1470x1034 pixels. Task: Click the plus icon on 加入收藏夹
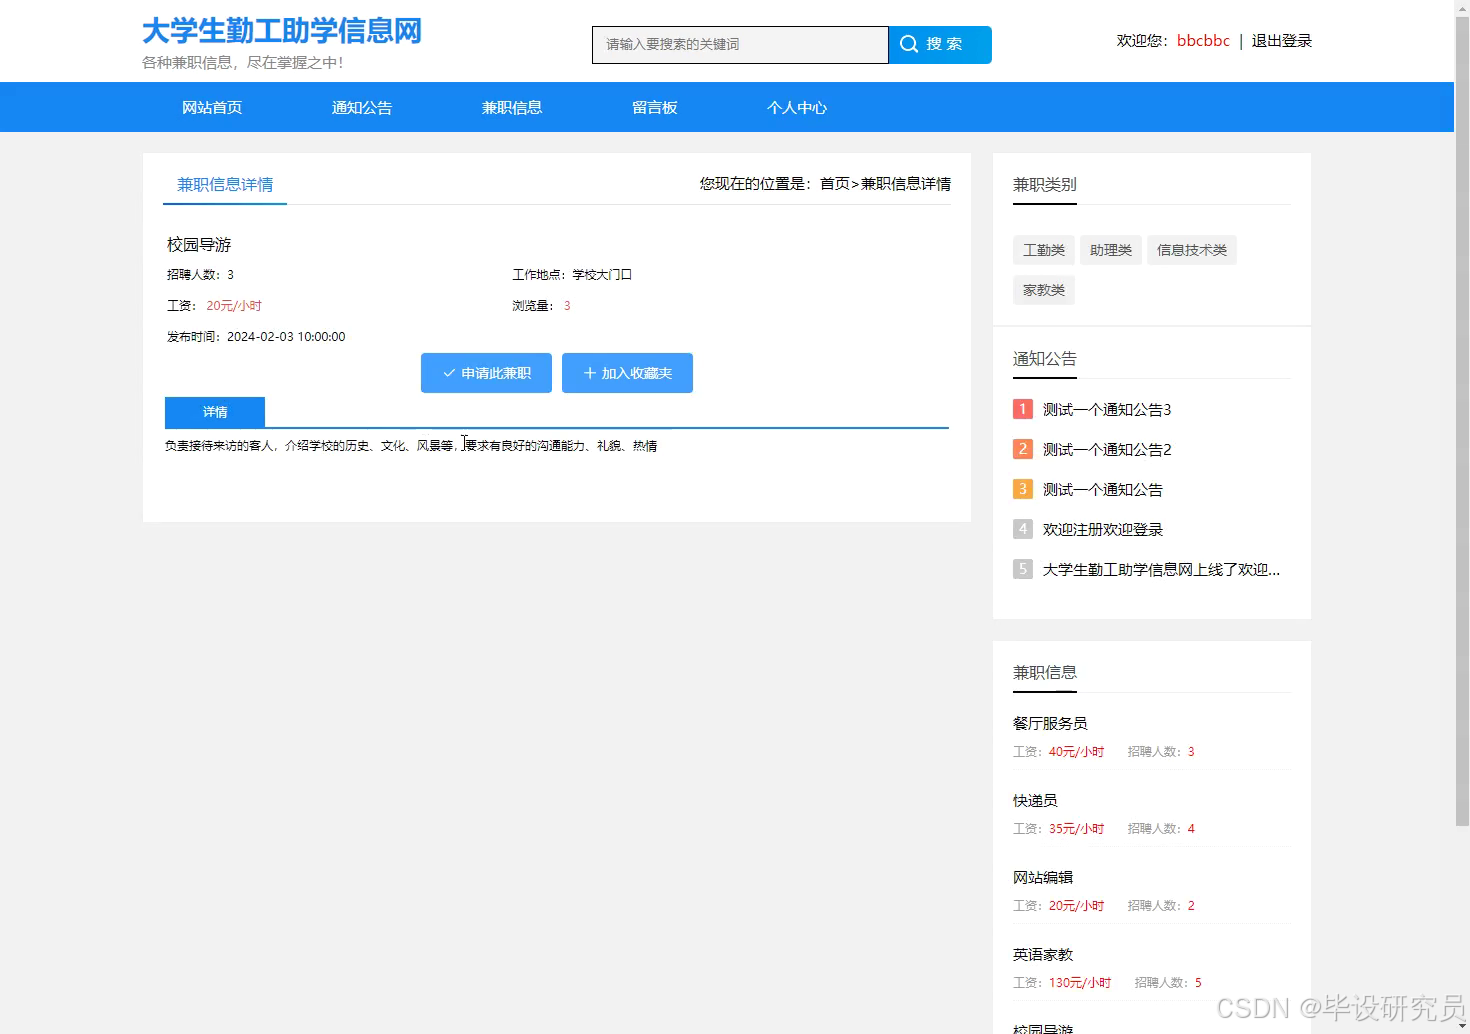(x=590, y=373)
